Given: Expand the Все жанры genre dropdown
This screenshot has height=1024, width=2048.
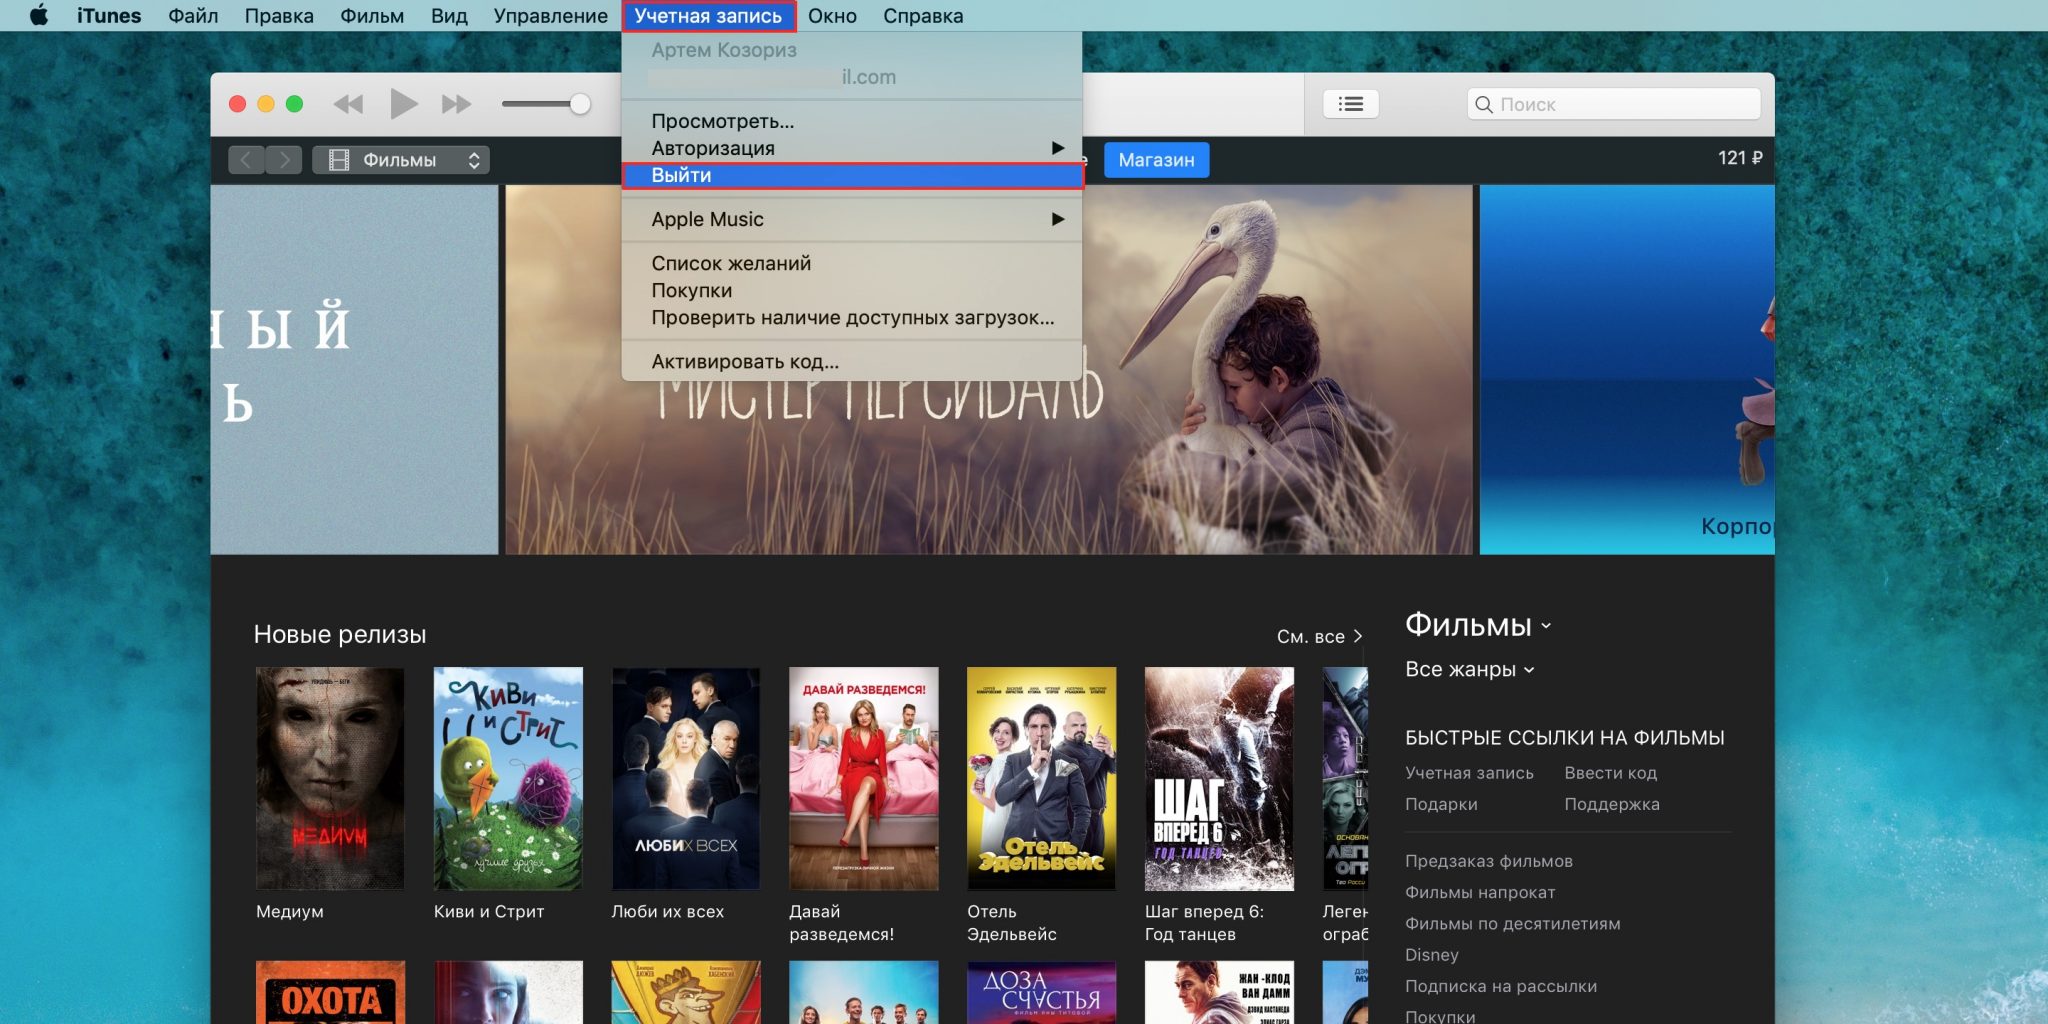Looking at the screenshot, I should tap(1469, 669).
